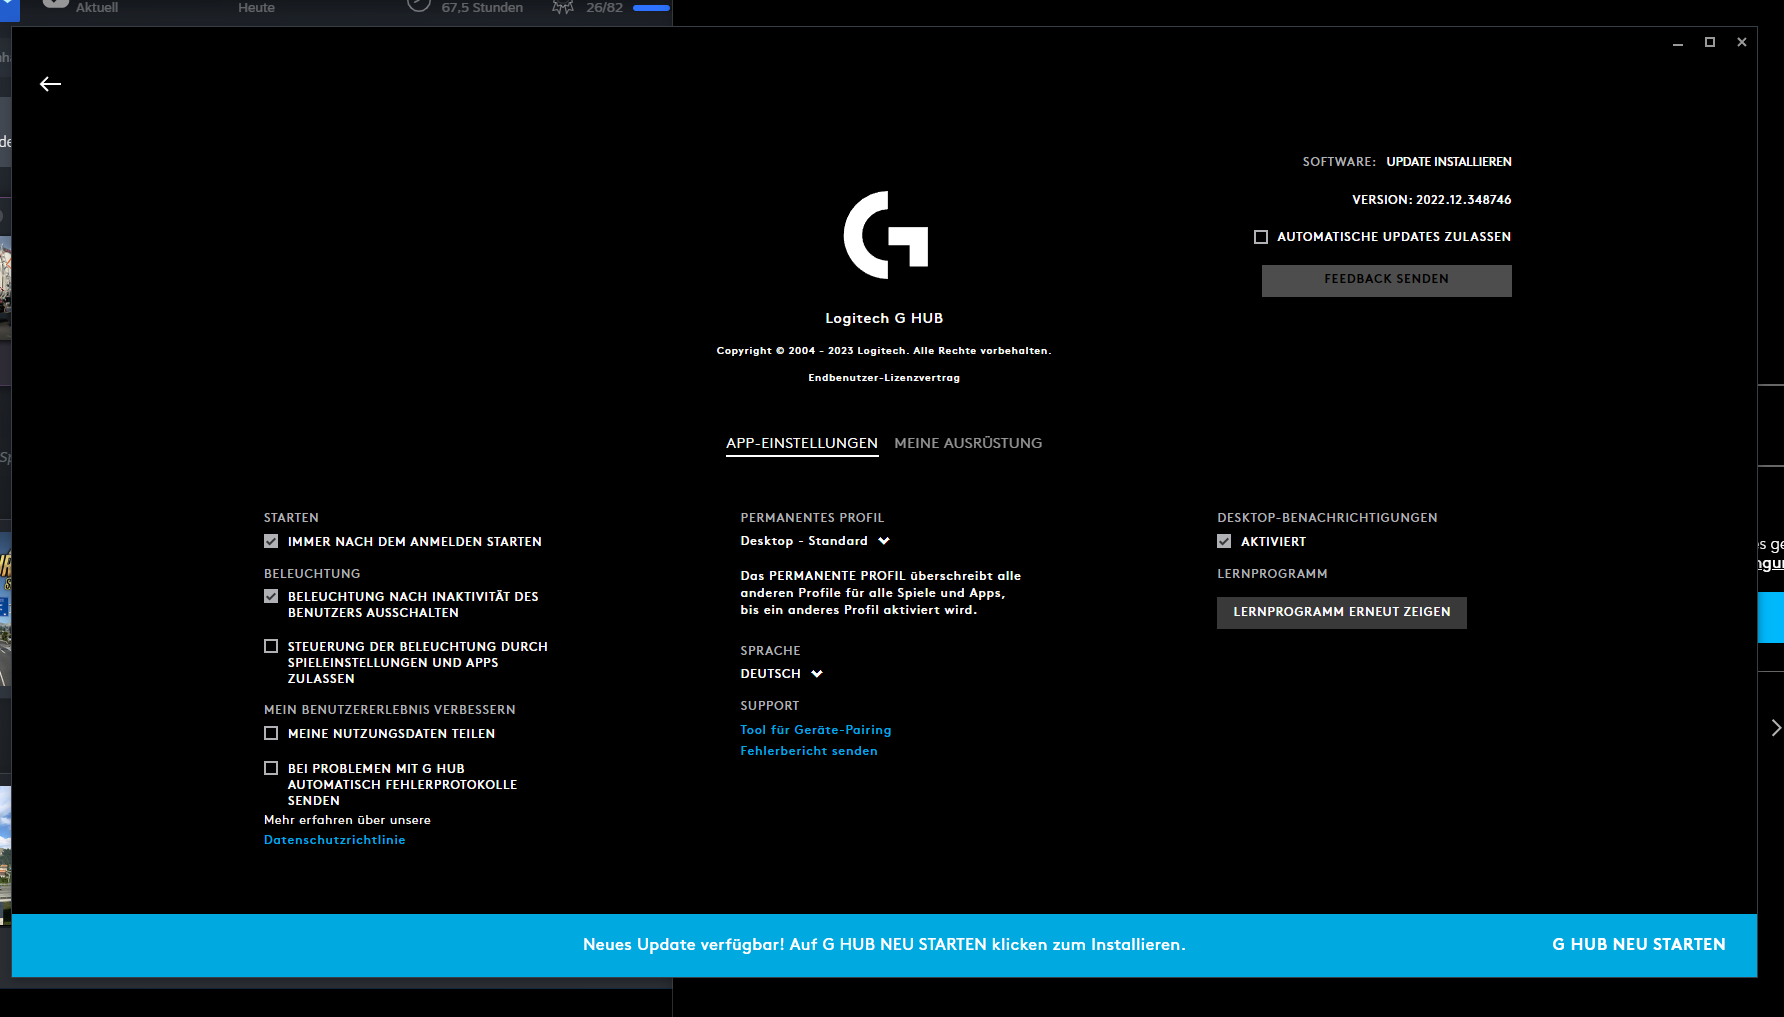
Task: Click the achievements icon beside 26/82 behind
Action: [x=563, y=6]
